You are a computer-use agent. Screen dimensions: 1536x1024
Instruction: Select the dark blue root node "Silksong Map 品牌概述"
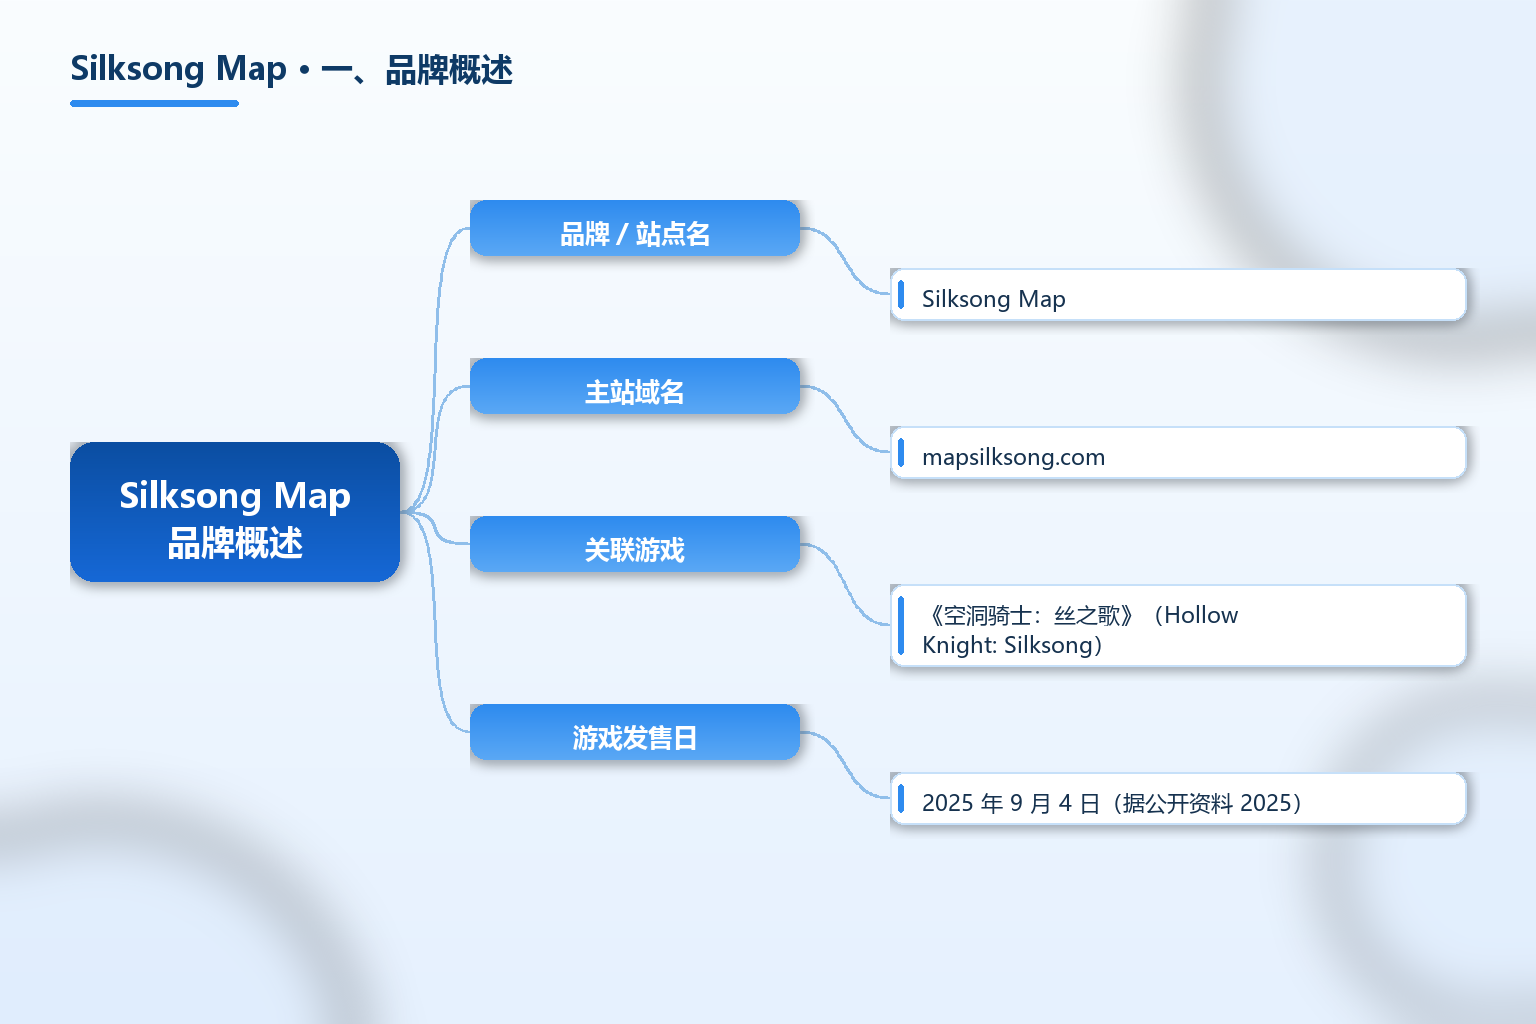[235, 512]
